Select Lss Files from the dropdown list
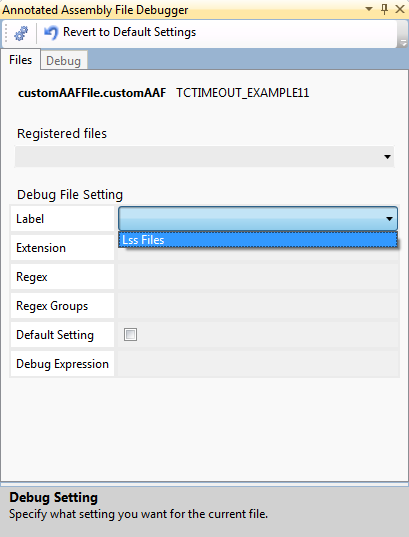 click(258, 240)
